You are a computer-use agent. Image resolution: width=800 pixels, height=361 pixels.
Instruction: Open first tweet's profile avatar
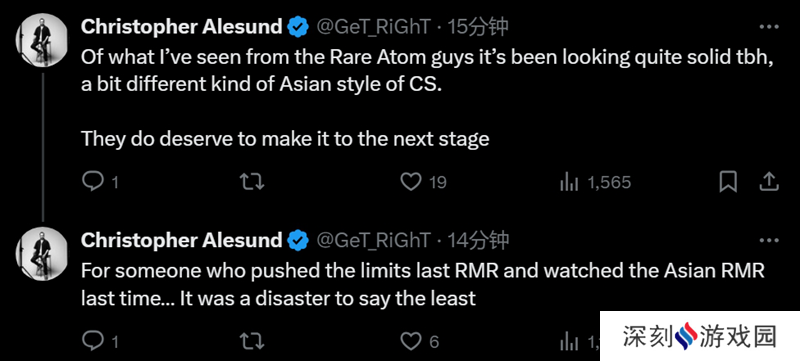[42, 40]
